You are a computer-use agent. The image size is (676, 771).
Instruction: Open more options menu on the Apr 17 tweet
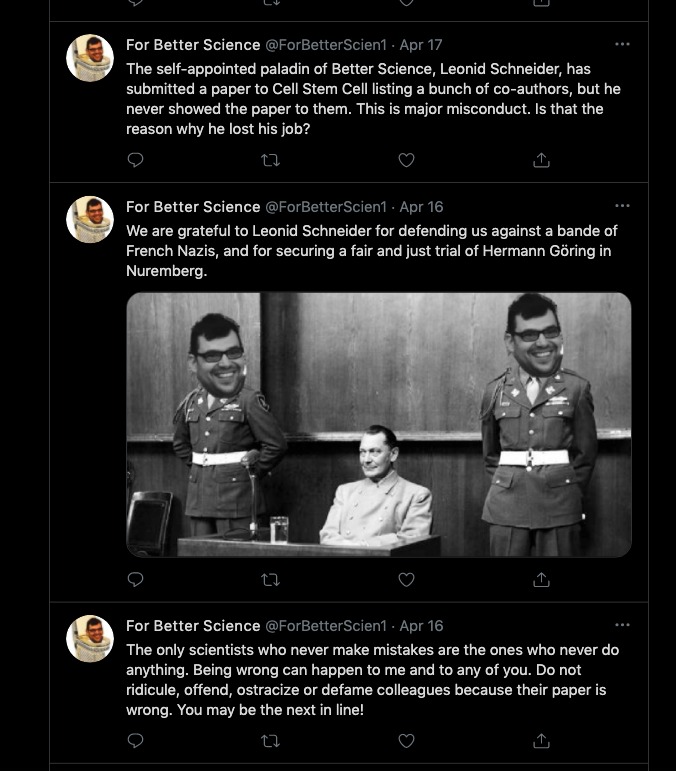622,45
